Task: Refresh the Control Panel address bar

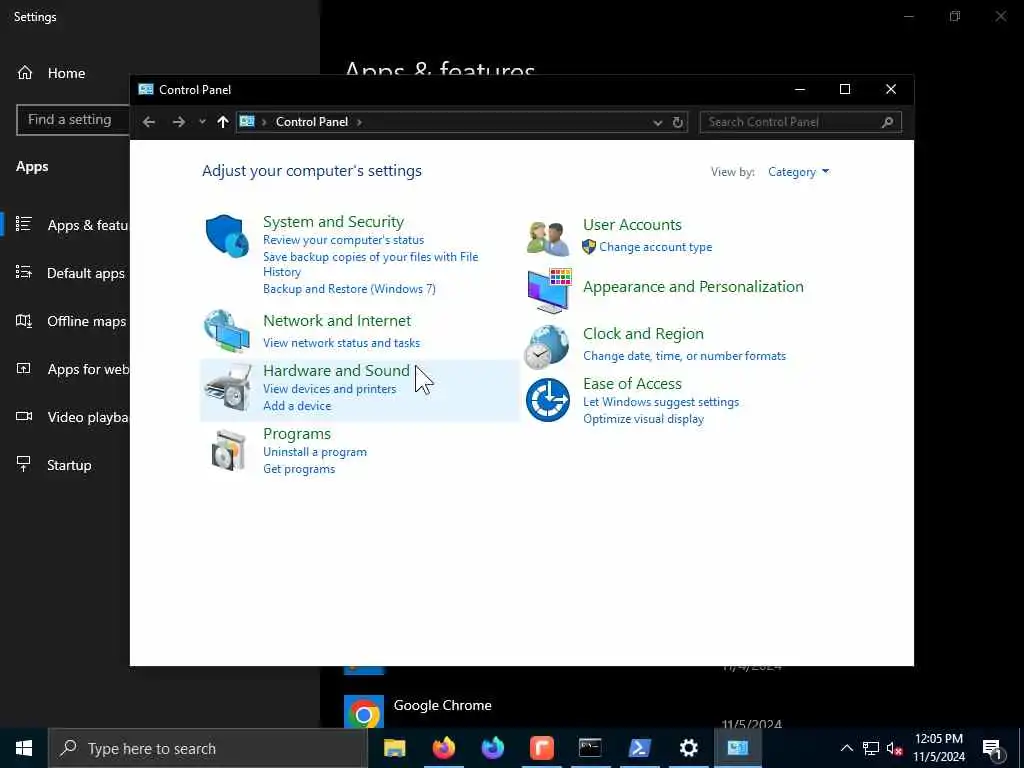Action: (x=678, y=122)
